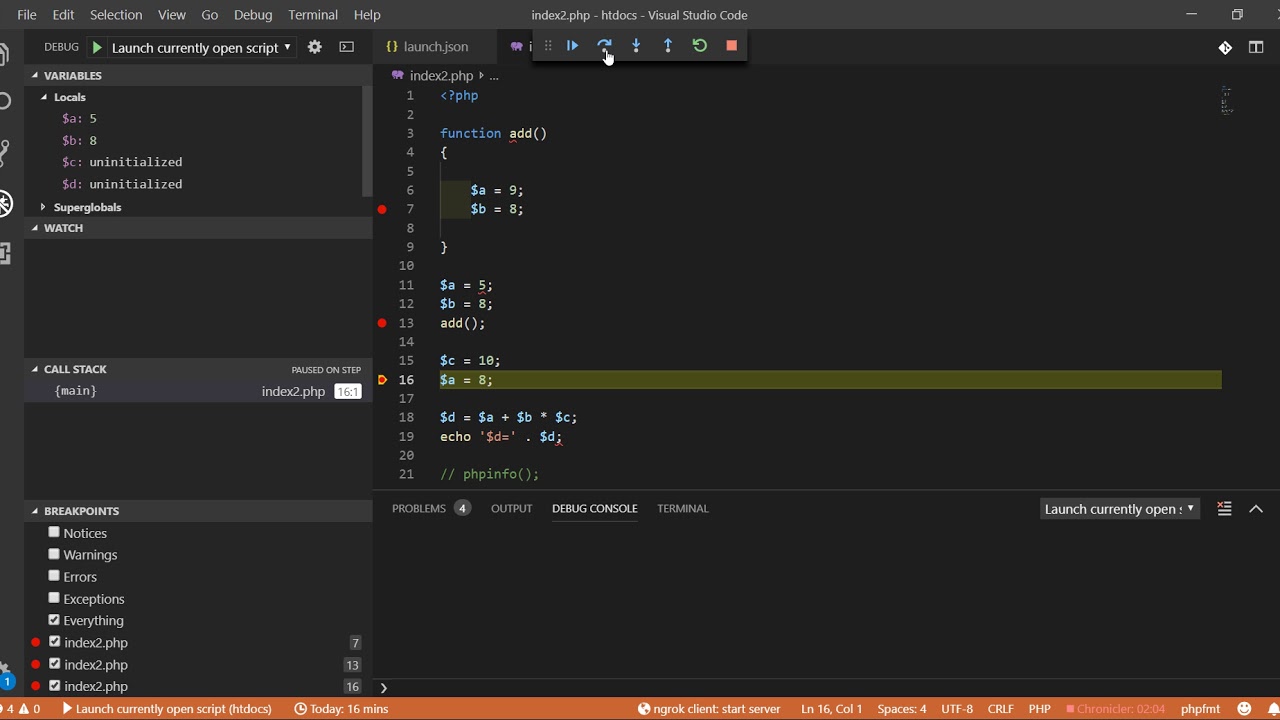Open the Debug menu in menu bar
The image size is (1280, 720).
point(253,15)
